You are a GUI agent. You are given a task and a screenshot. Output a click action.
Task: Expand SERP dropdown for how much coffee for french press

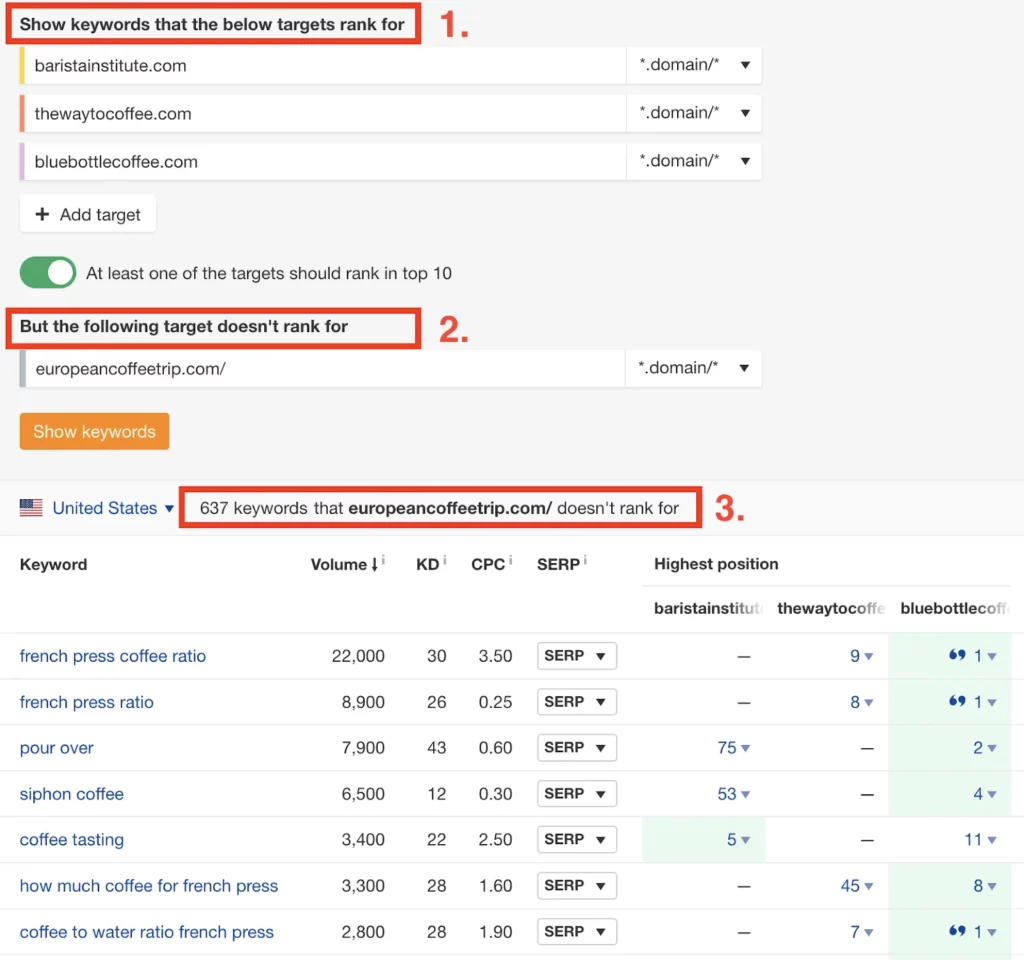click(x=577, y=886)
